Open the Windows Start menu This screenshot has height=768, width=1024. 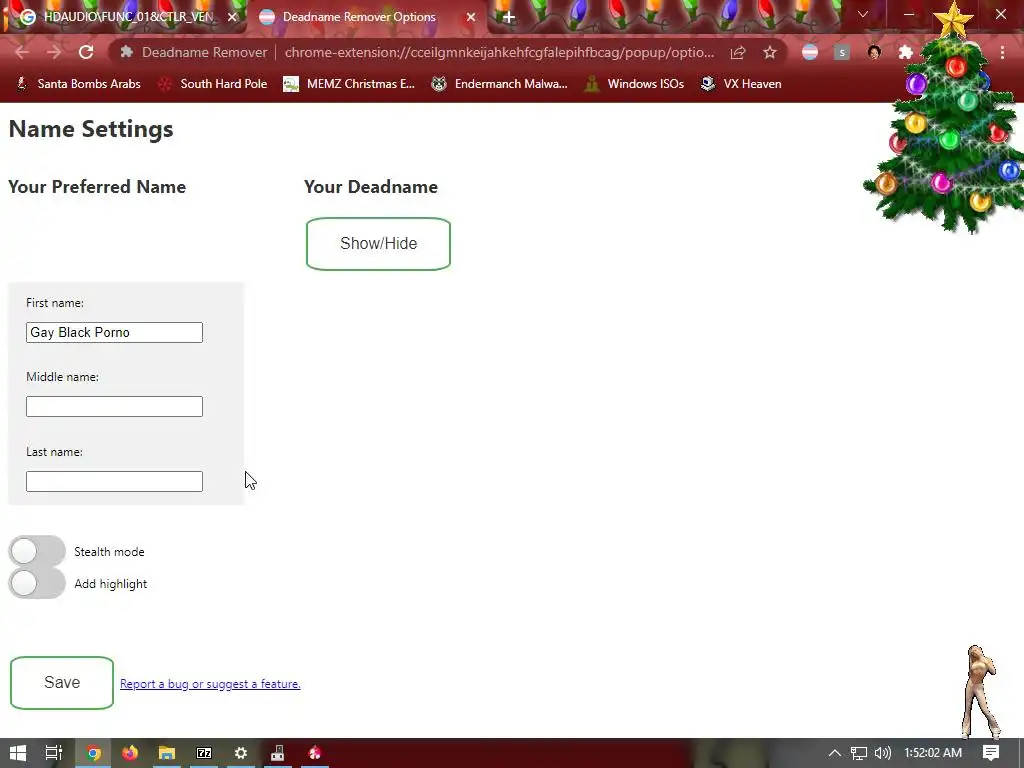click(x=18, y=753)
